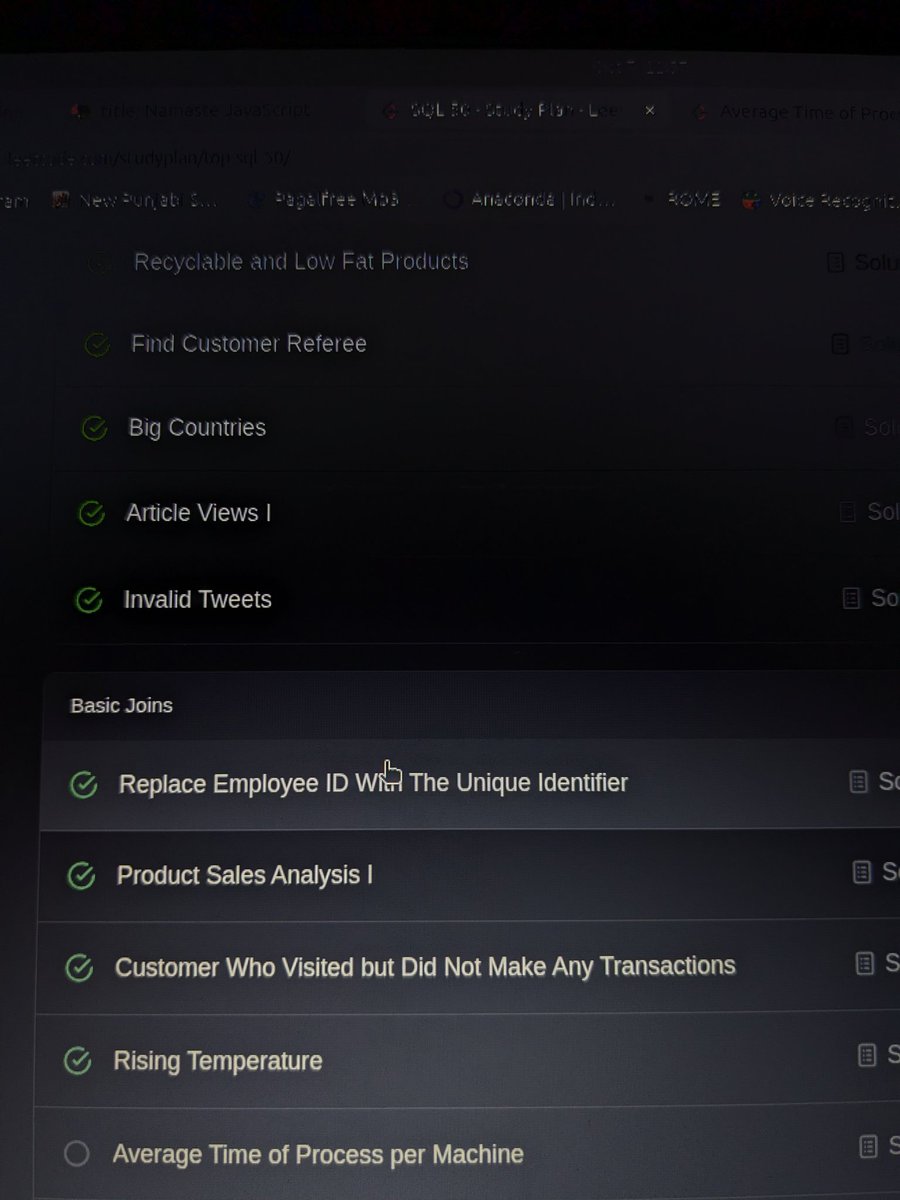Click solved checkmark beside Customer Who Visited

(x=78, y=968)
